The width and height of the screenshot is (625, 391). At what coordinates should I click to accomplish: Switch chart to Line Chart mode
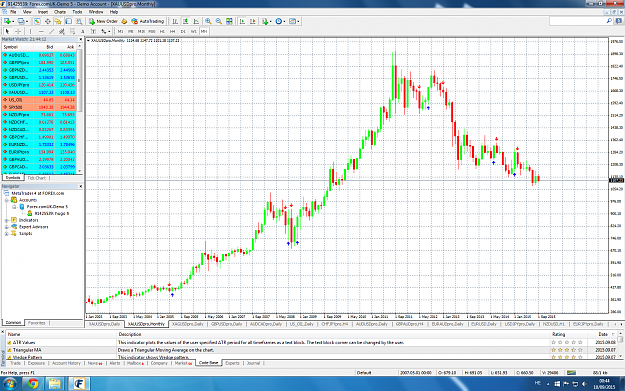click(x=196, y=21)
